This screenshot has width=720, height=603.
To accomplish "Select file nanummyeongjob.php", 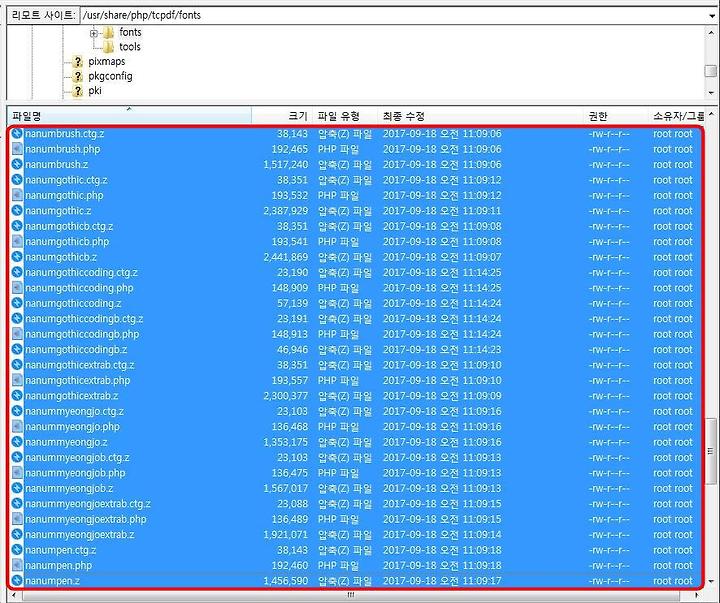I will pyautogui.click(x=75, y=473).
